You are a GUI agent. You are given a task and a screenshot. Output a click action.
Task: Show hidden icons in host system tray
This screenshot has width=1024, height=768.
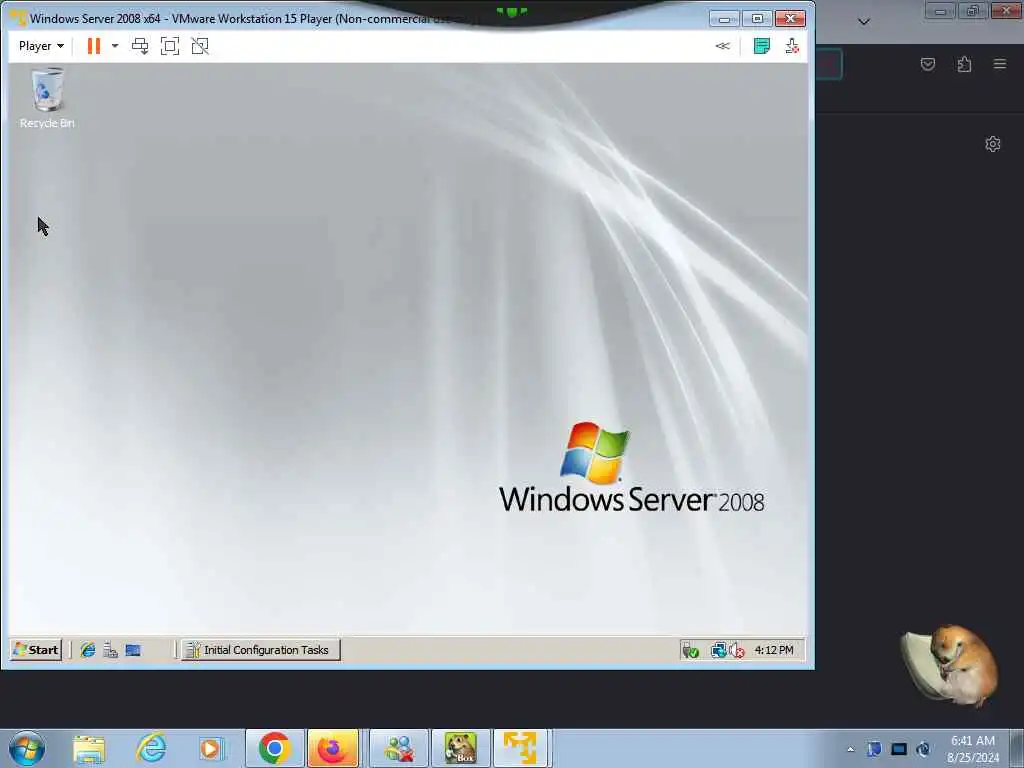point(850,749)
